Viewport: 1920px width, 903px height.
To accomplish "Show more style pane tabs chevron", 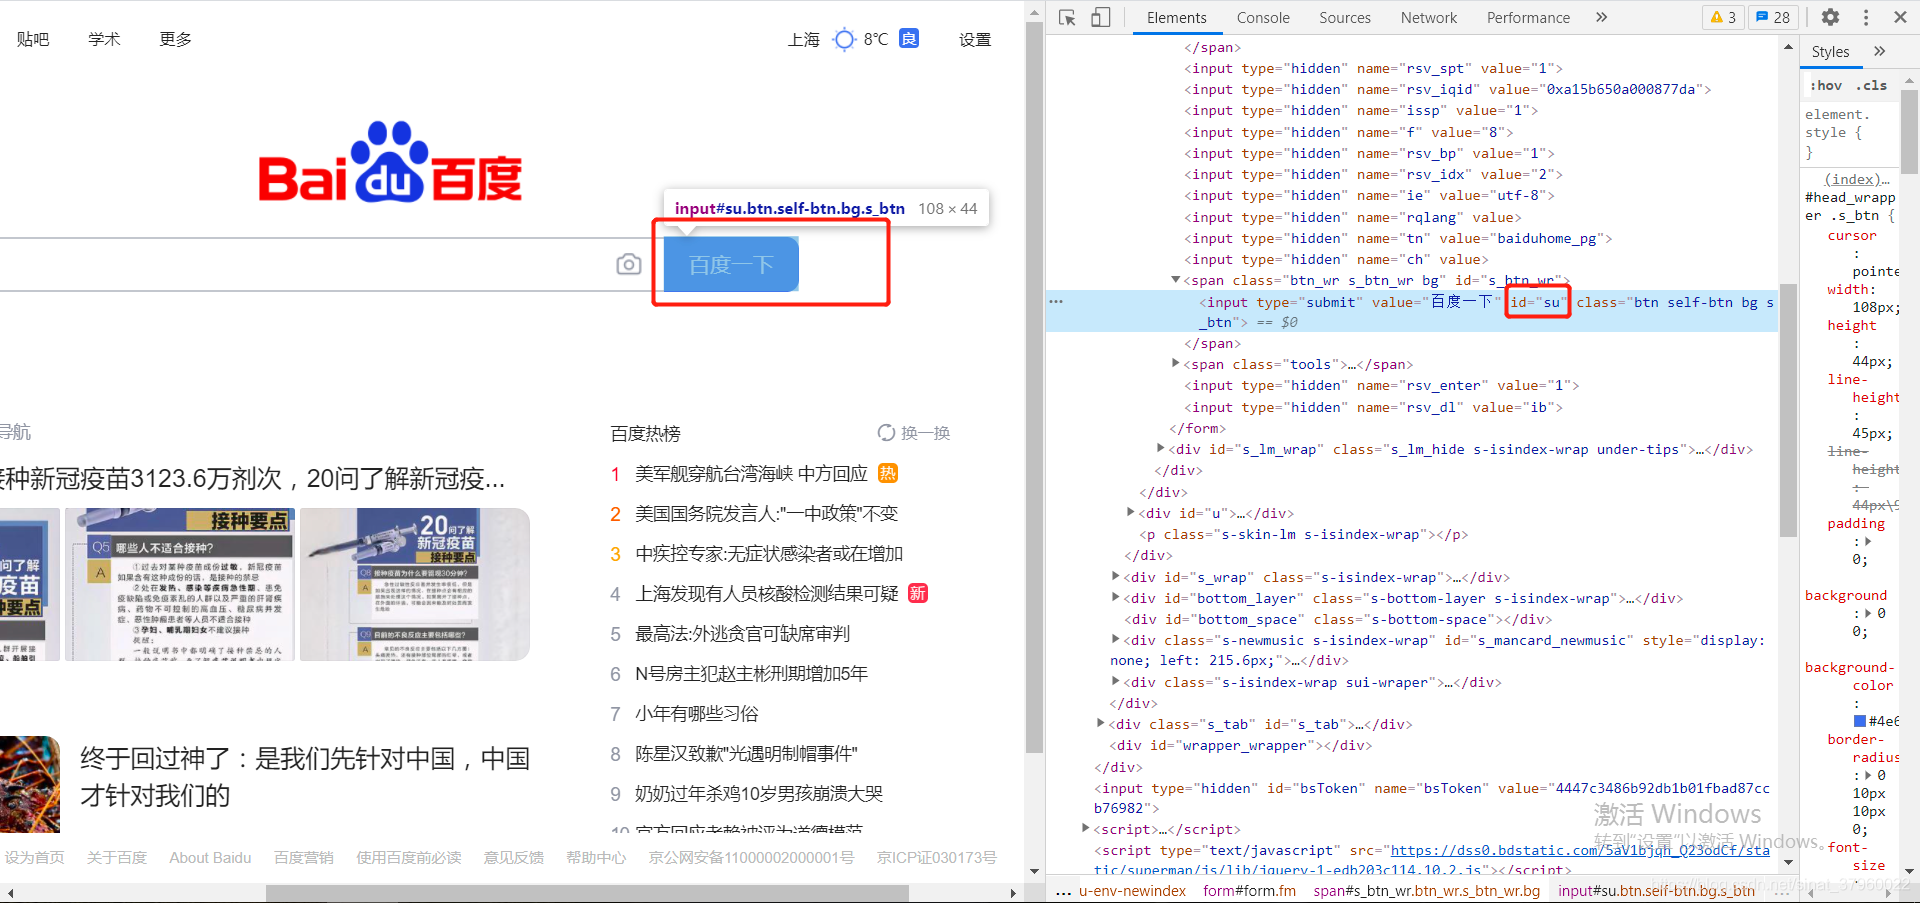I will [x=1880, y=51].
